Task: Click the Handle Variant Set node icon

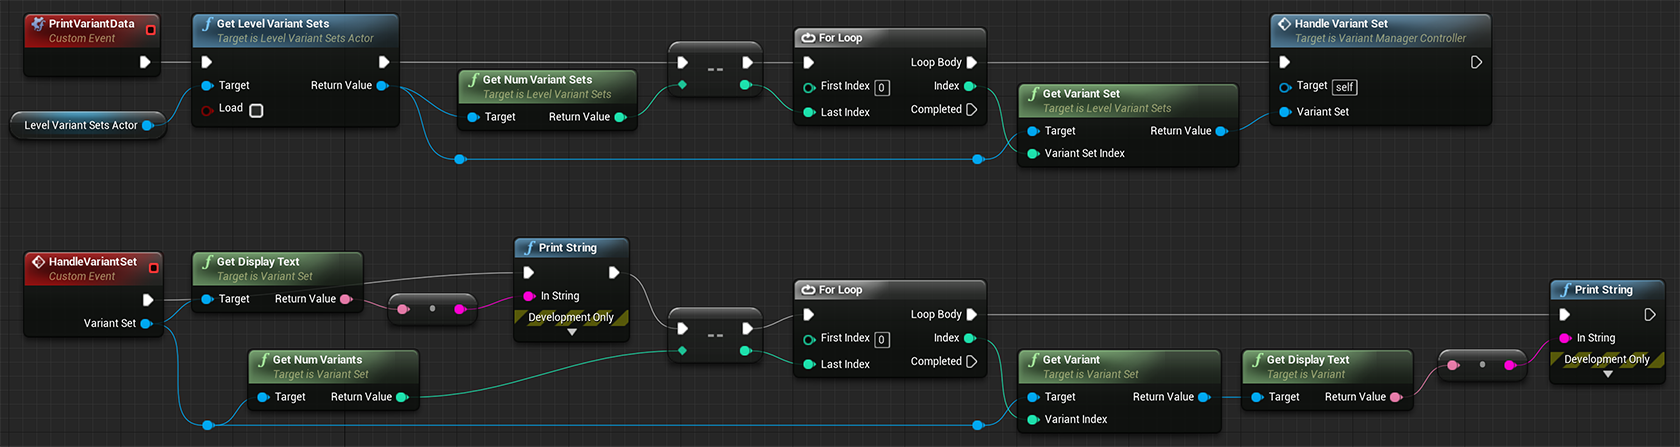Action: click(1284, 23)
